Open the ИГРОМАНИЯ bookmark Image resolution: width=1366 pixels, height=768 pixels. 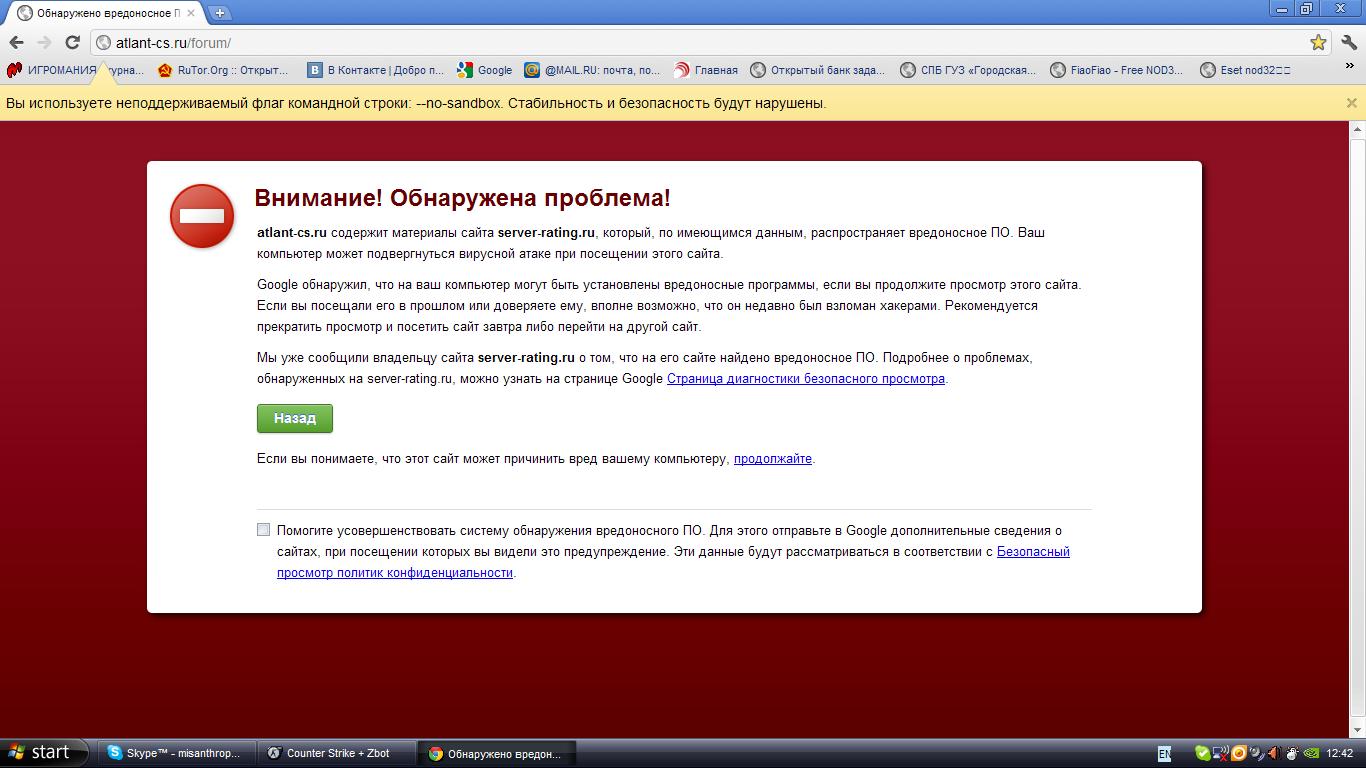[76, 70]
